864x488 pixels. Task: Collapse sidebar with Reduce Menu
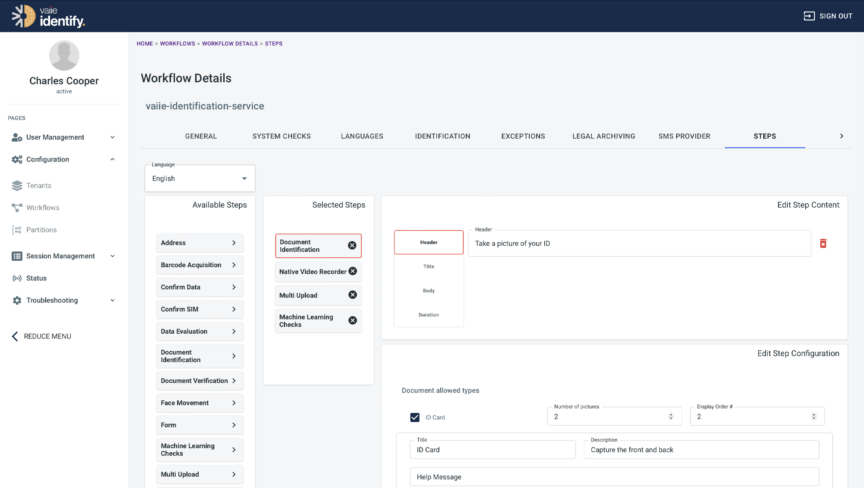tap(47, 336)
